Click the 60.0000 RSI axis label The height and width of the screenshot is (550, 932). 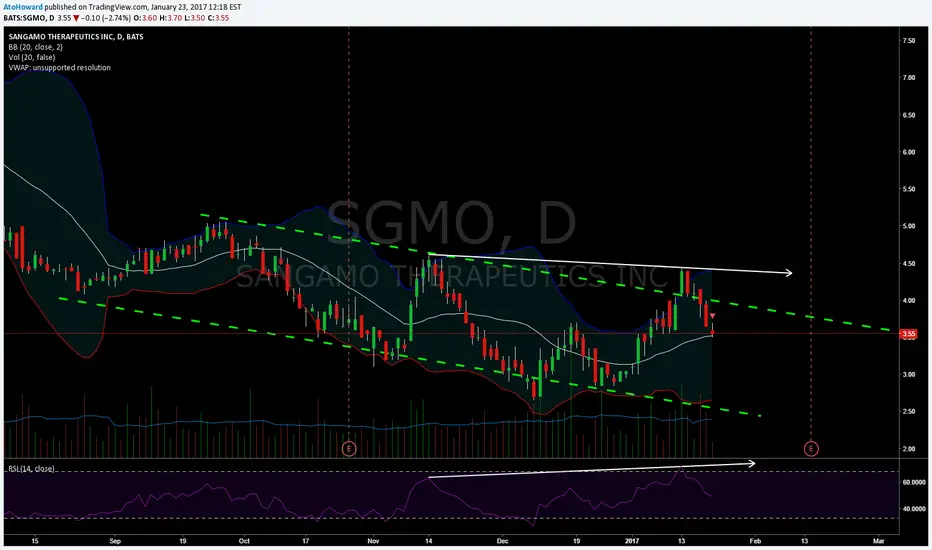tap(914, 482)
